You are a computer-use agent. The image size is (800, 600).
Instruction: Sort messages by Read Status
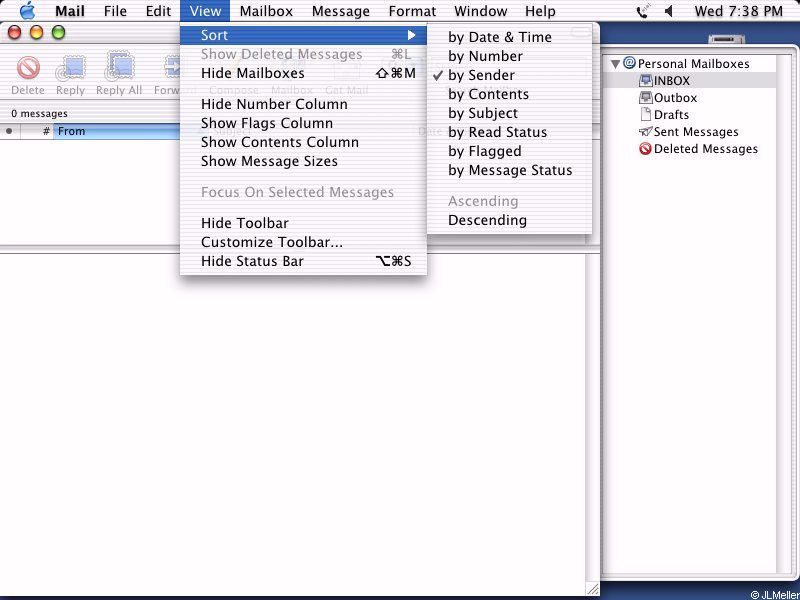[x=509, y=132]
